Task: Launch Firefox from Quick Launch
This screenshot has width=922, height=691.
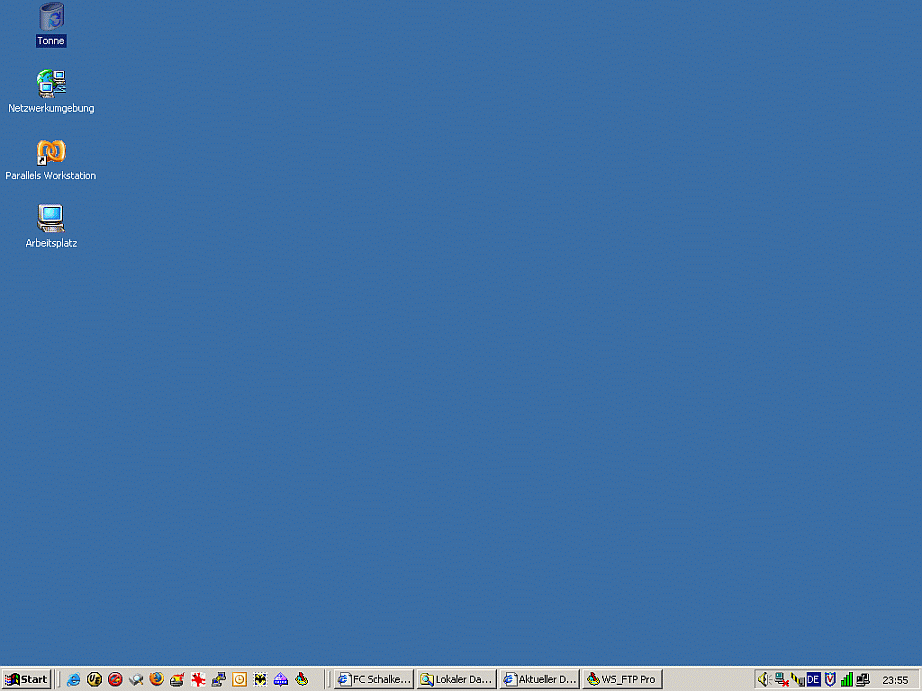Action: [x=156, y=679]
